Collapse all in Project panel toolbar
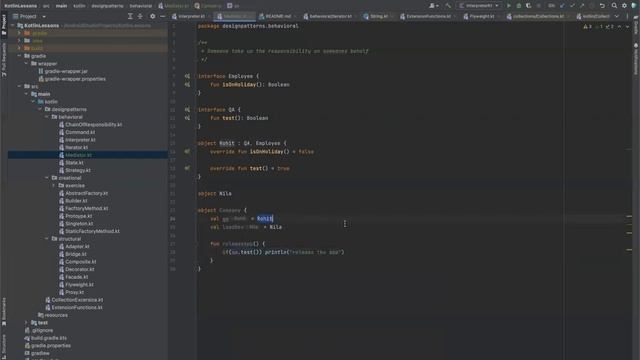Image resolution: width=640 pixels, height=360 pixels. click(x=140, y=16)
